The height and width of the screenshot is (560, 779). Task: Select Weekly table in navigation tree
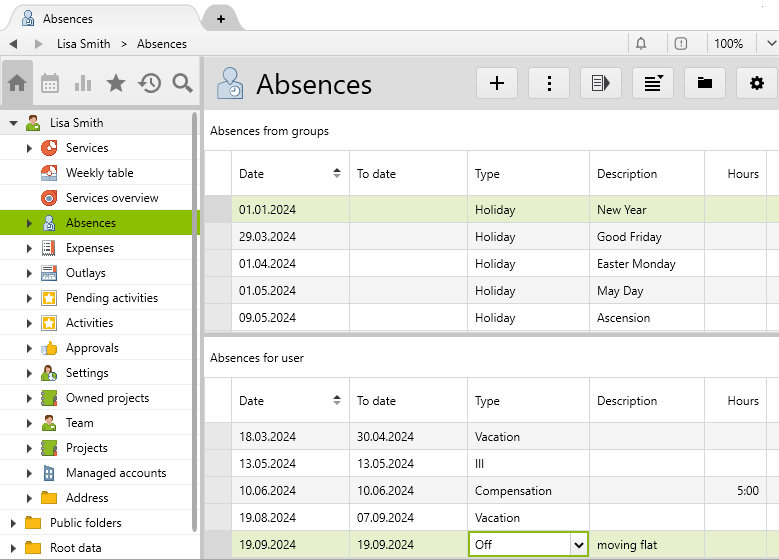[x=99, y=173]
